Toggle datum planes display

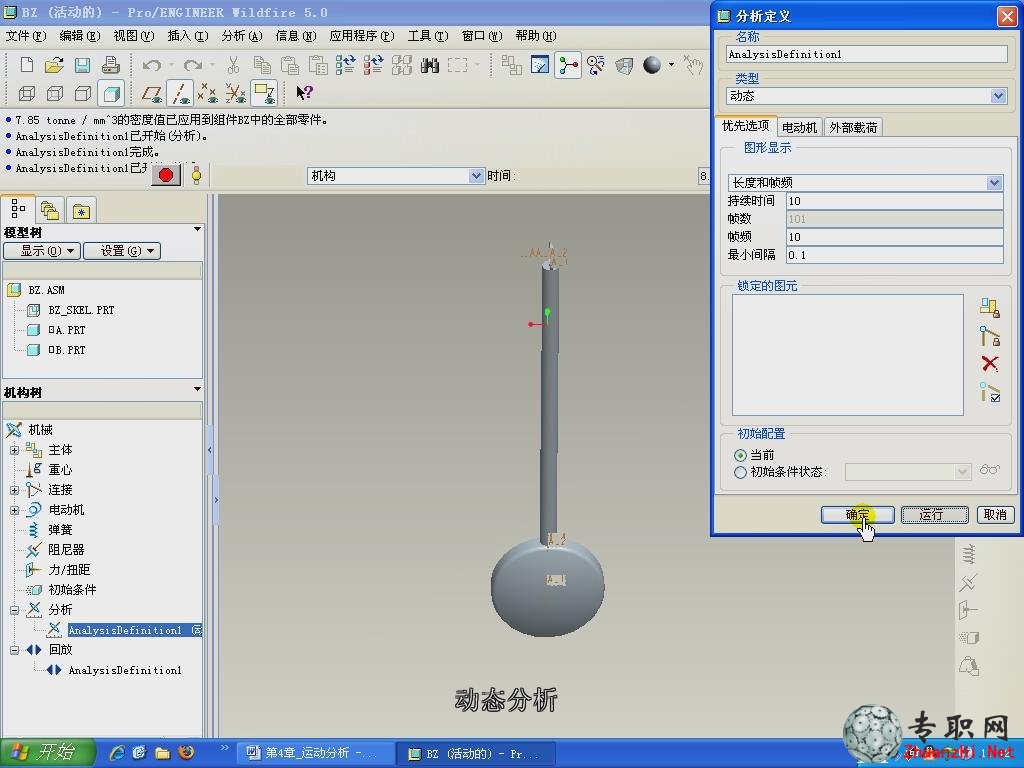pyautogui.click(x=152, y=93)
